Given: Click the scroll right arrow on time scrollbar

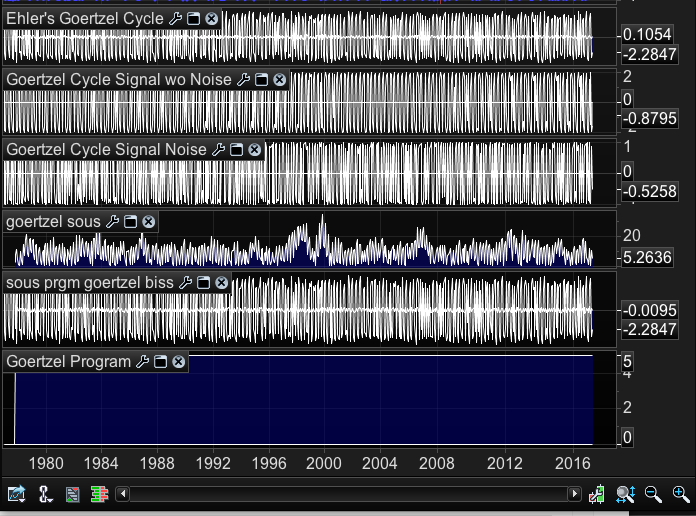Looking at the screenshot, I should pos(574,494).
